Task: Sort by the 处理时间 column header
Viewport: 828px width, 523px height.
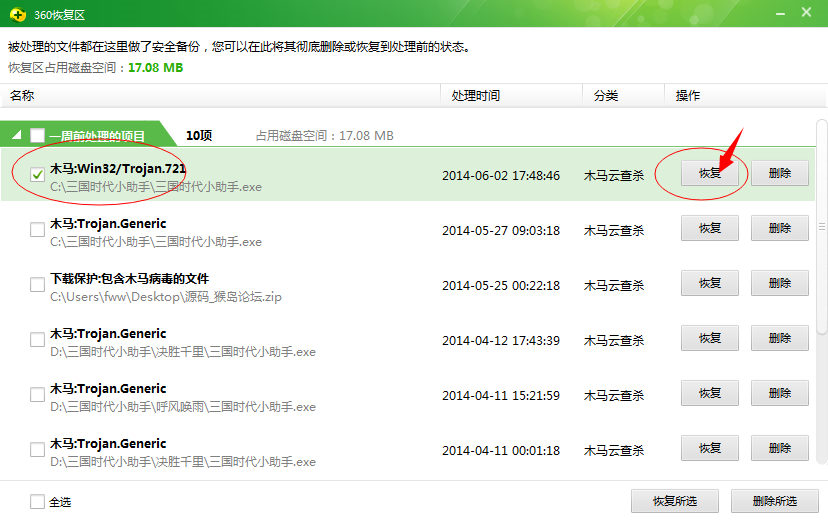Action: coord(475,96)
